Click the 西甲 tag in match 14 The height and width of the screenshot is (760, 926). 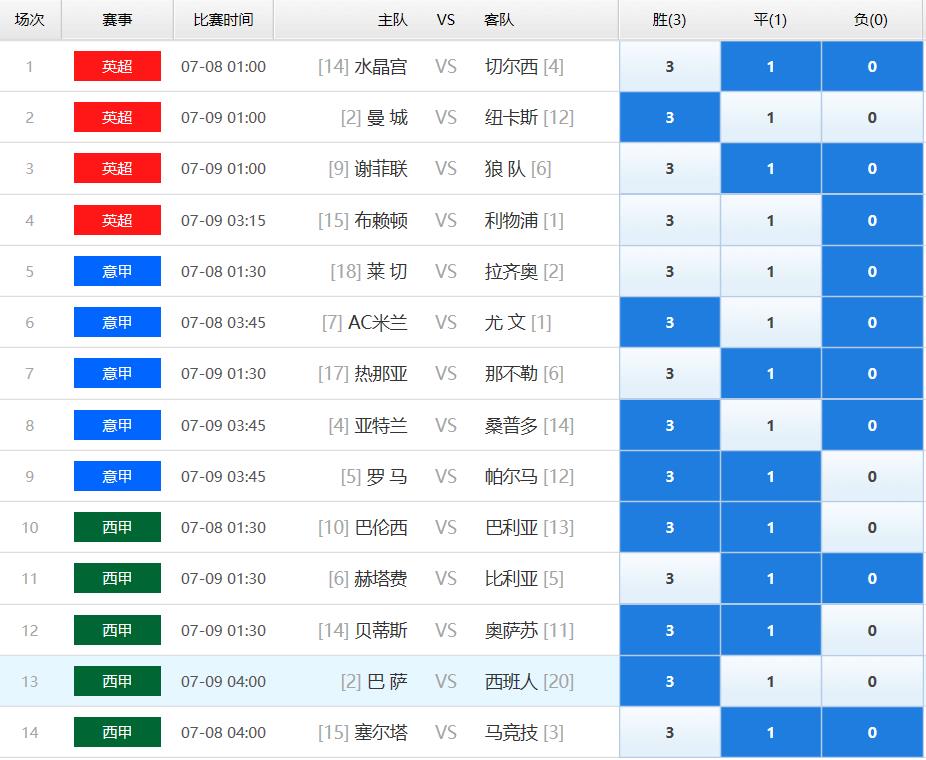117,732
